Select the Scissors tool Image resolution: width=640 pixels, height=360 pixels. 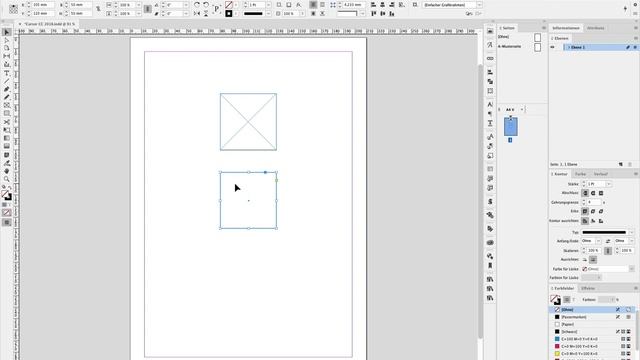(7, 122)
